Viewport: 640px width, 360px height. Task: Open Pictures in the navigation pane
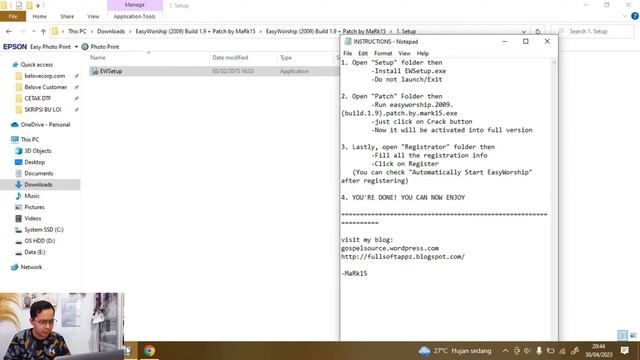pos(34,207)
